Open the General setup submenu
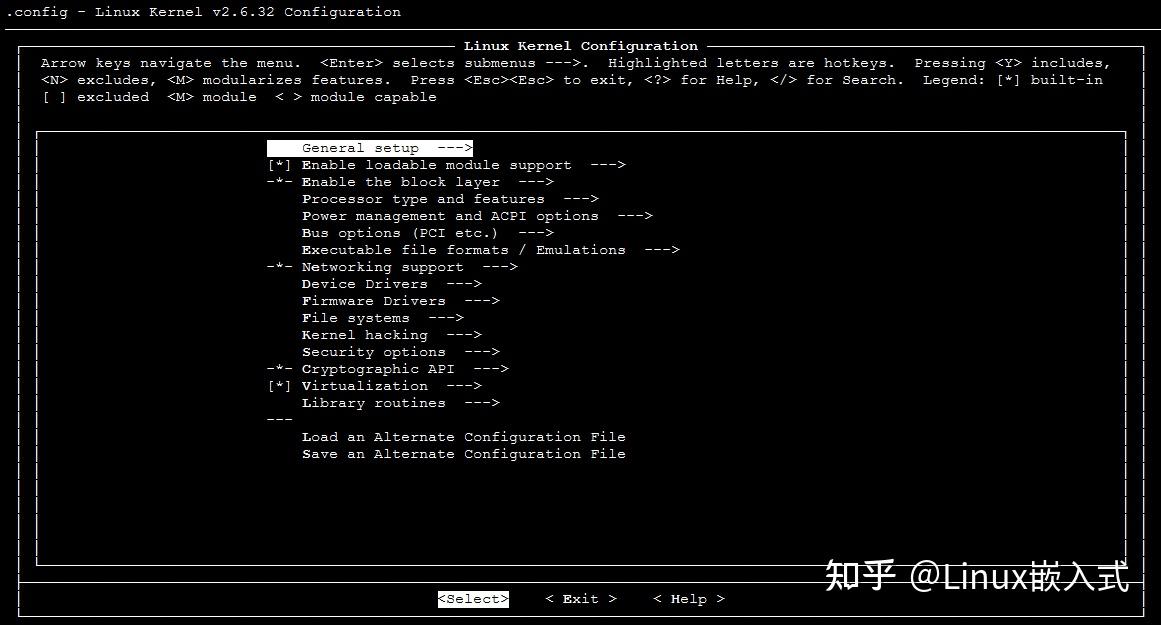 point(360,147)
